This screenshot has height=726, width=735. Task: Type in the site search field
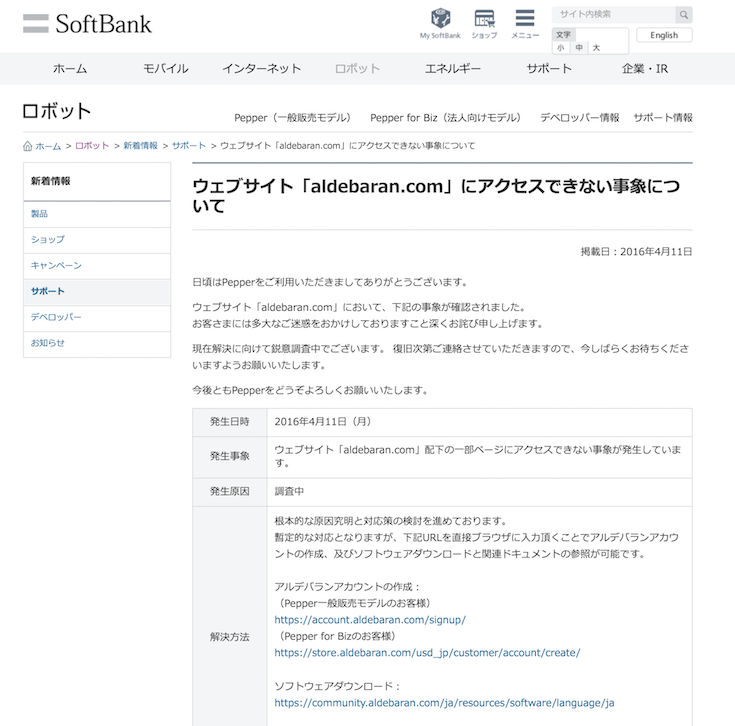612,15
